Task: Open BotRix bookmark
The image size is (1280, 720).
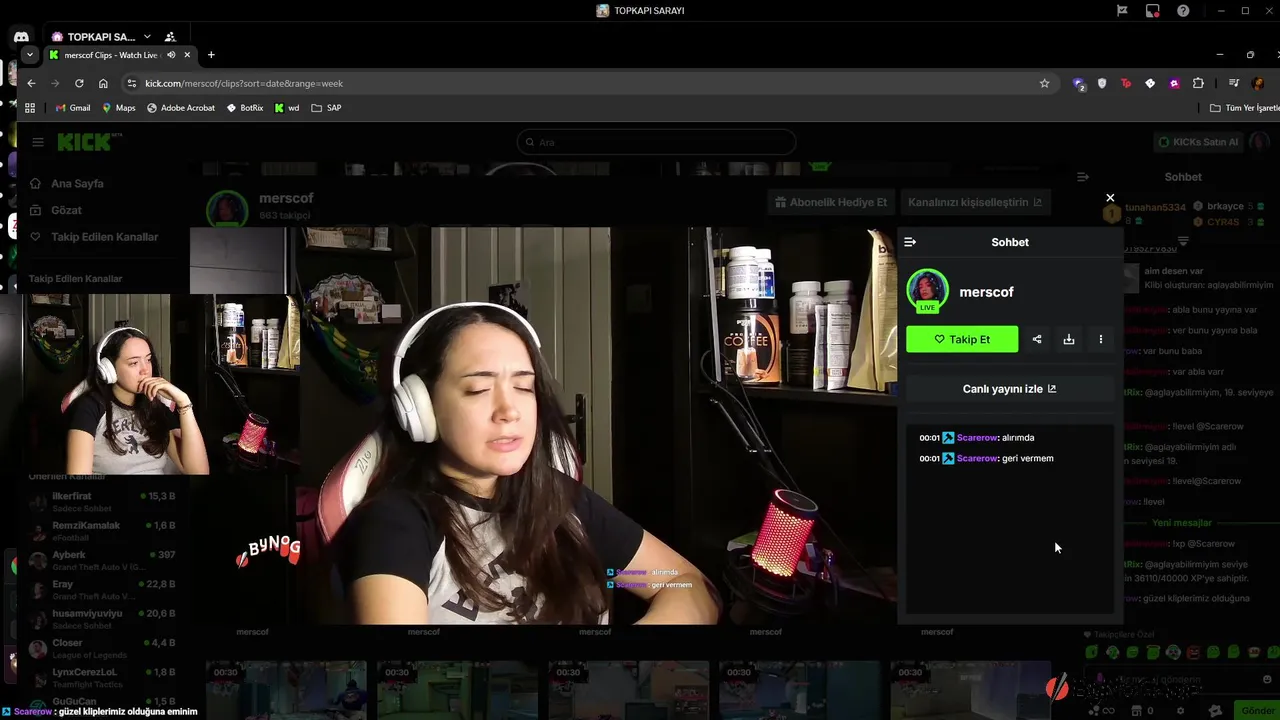Action: point(245,107)
